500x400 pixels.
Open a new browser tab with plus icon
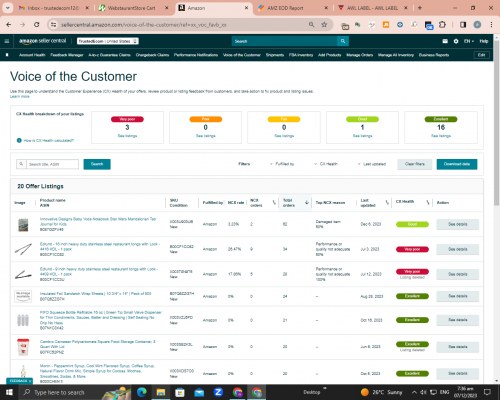(420, 8)
